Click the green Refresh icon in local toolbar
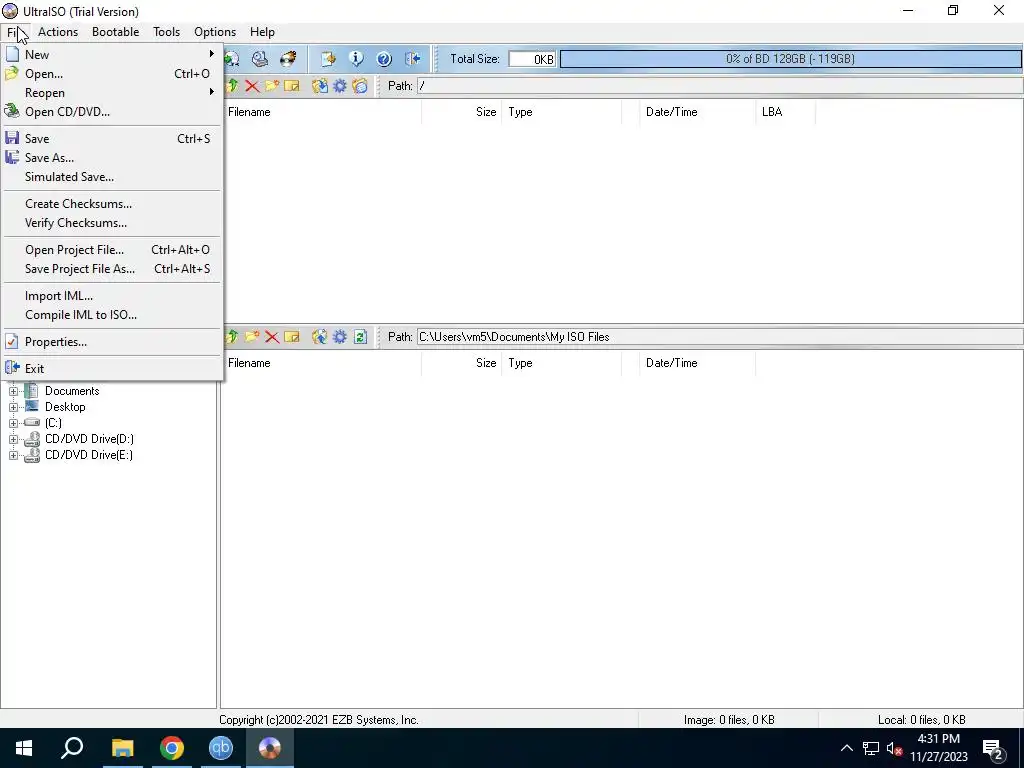The image size is (1024, 768). pos(360,337)
